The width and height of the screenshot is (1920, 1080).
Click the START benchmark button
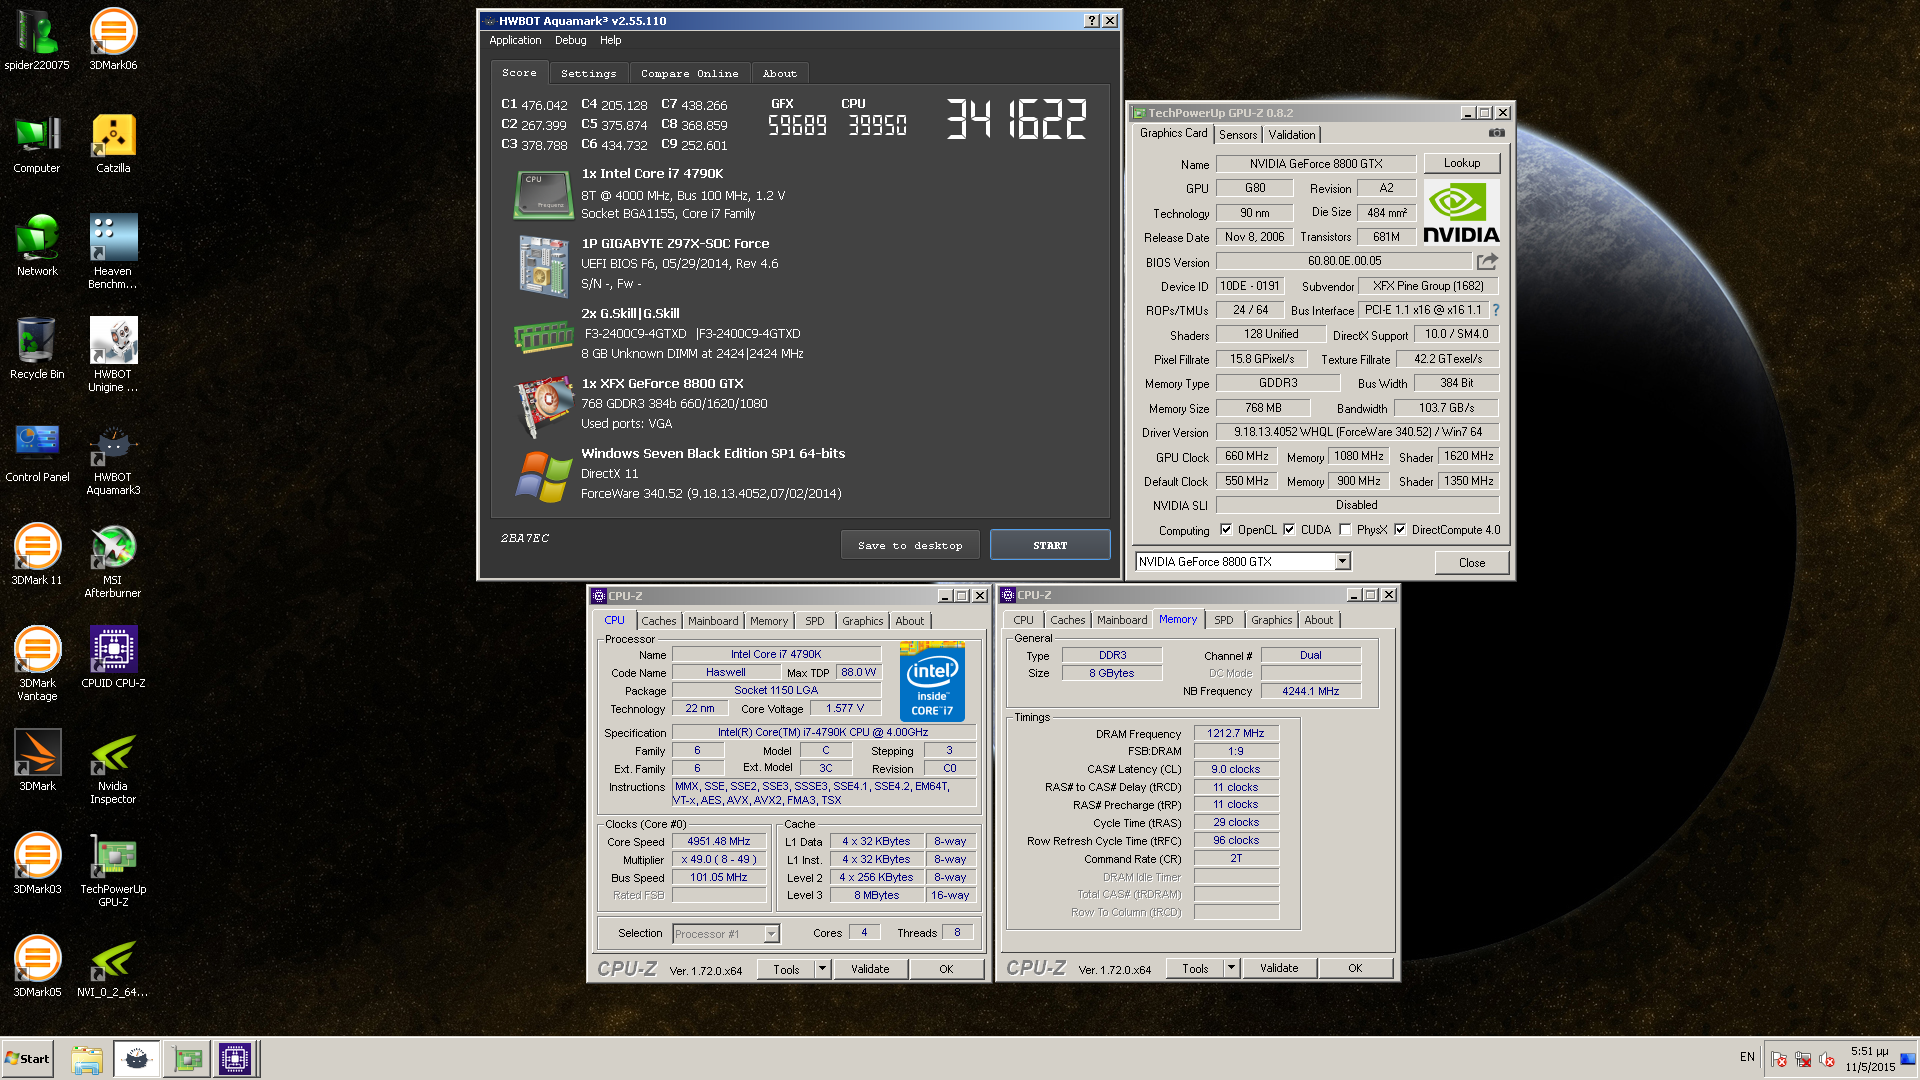click(1050, 545)
